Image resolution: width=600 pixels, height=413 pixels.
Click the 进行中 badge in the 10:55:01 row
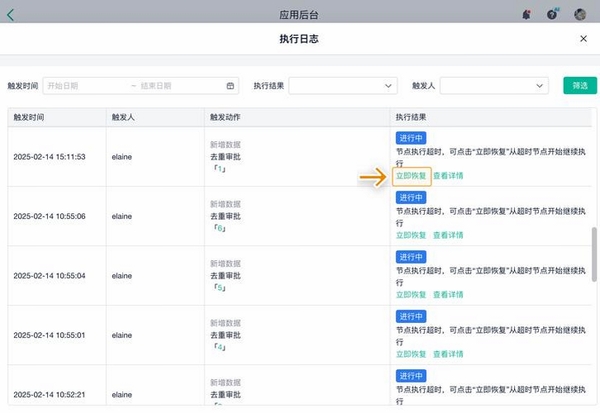point(411,317)
